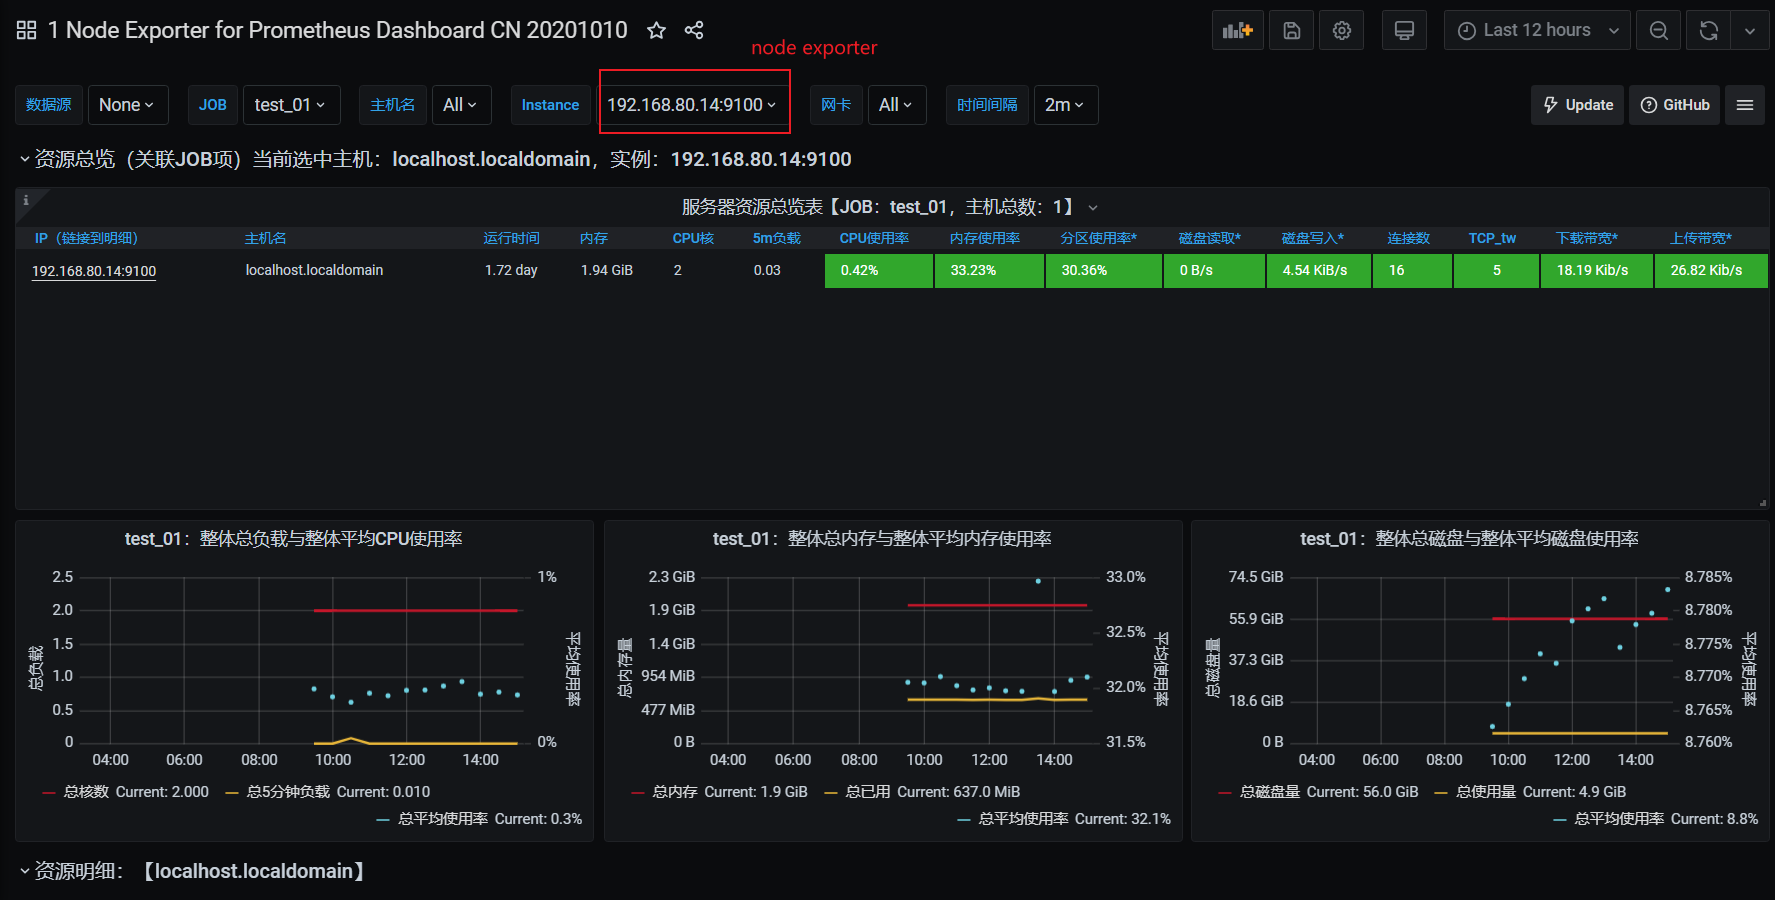Sort table by 连接数 column
The height and width of the screenshot is (900, 1775).
coord(1409,238)
